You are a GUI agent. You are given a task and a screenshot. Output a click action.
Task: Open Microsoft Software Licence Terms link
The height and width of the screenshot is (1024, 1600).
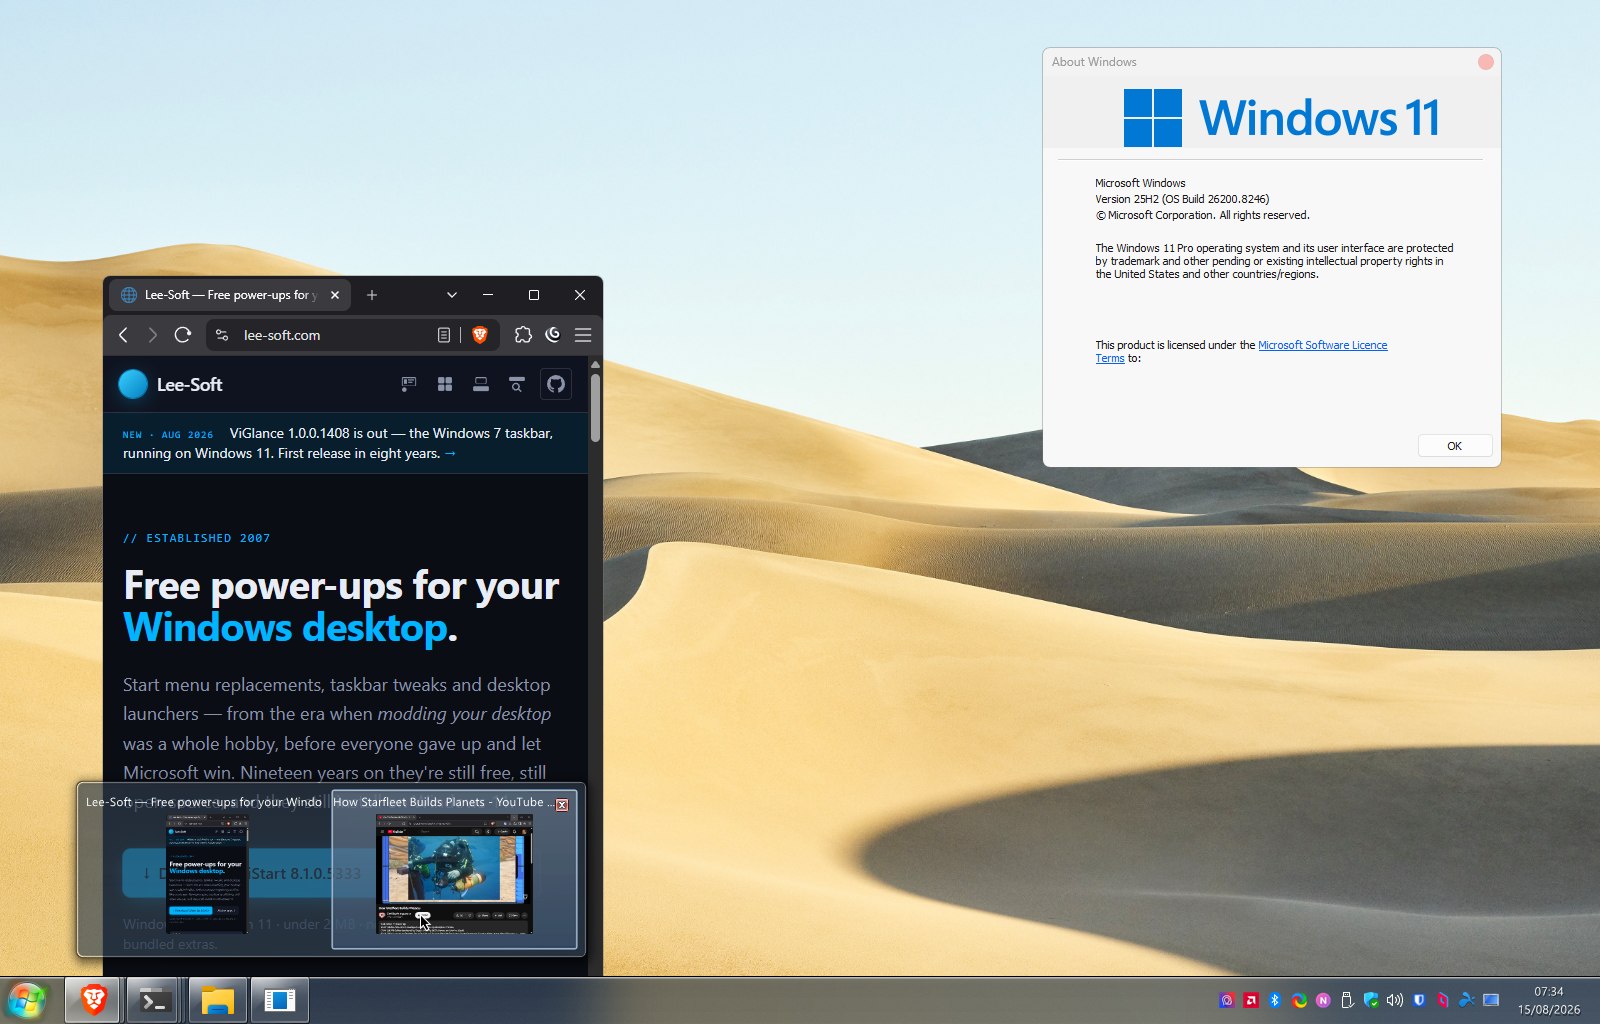point(1322,345)
